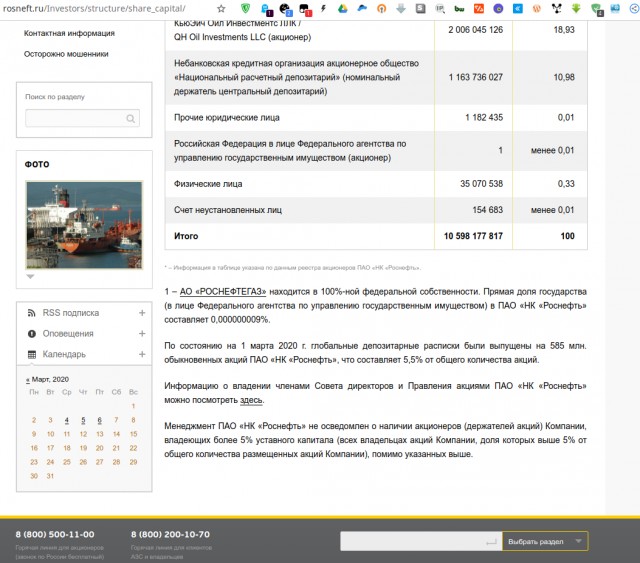Click the search magnifier in section search box

131,118
